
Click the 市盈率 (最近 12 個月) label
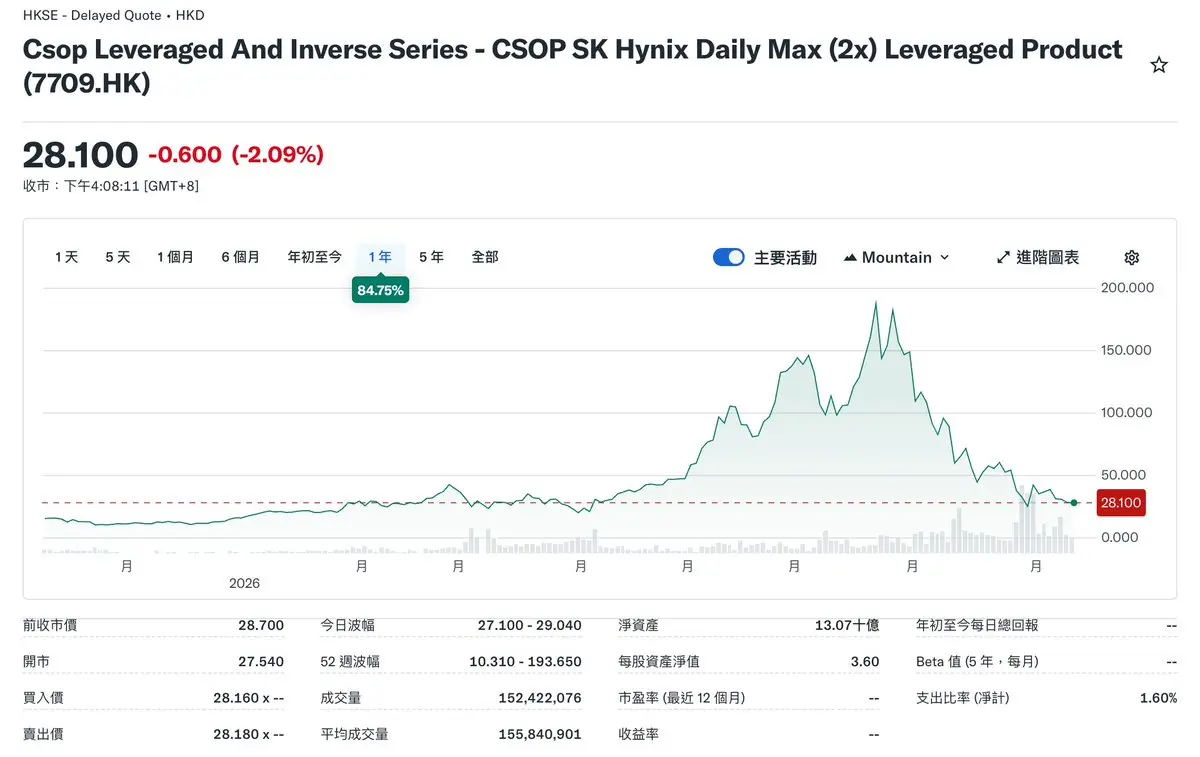[x=682, y=698]
